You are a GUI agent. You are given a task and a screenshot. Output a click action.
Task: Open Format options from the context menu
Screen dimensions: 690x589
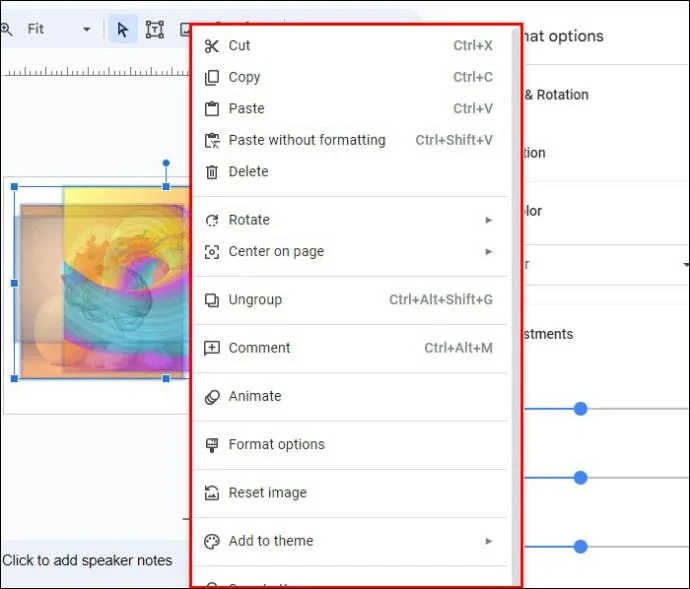coord(351,445)
